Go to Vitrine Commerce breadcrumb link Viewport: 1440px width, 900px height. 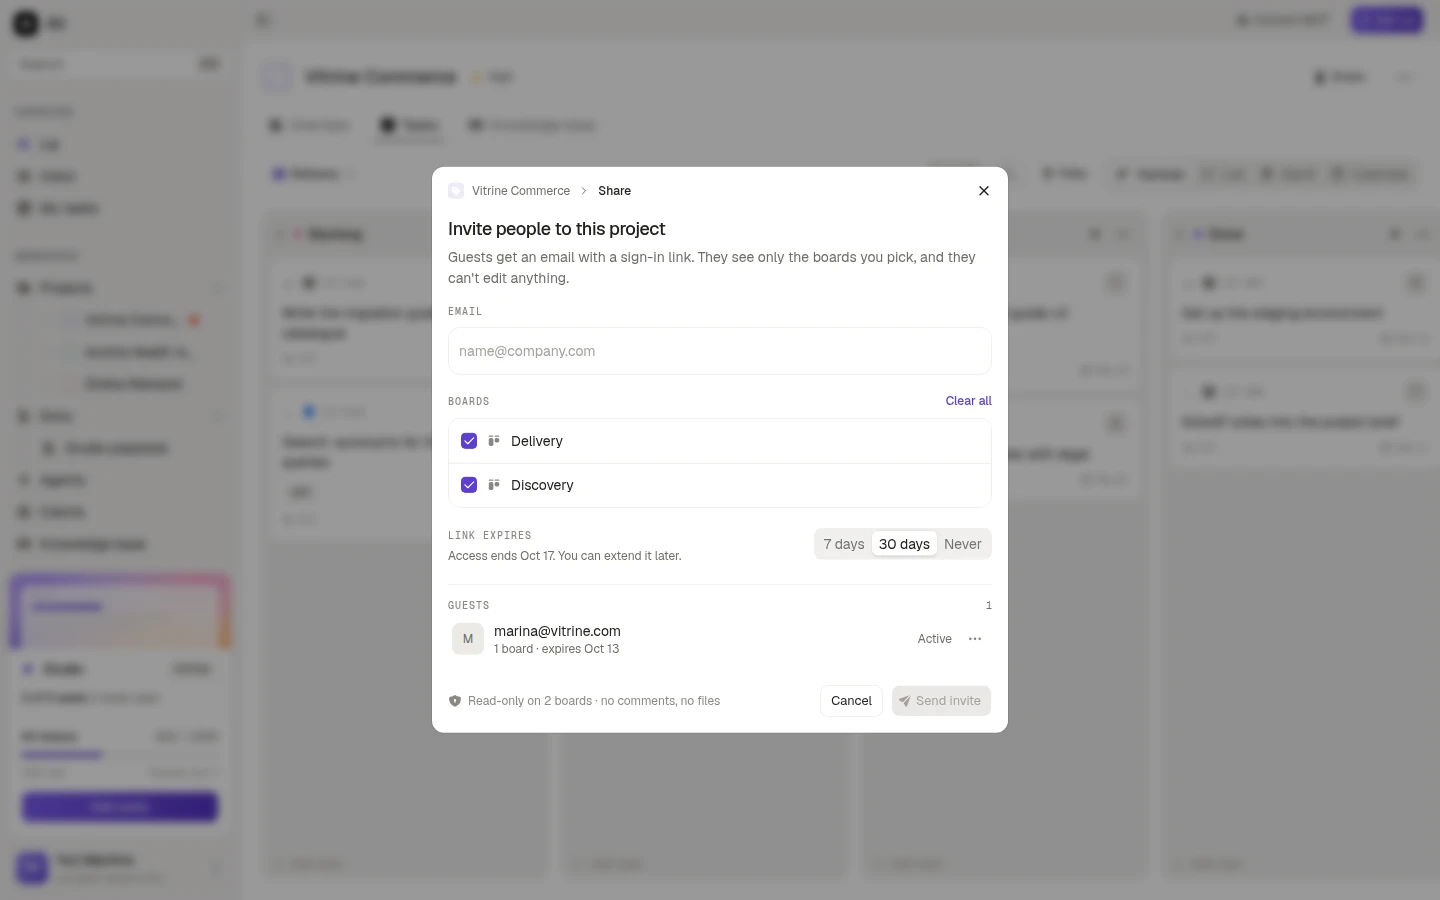pos(520,191)
